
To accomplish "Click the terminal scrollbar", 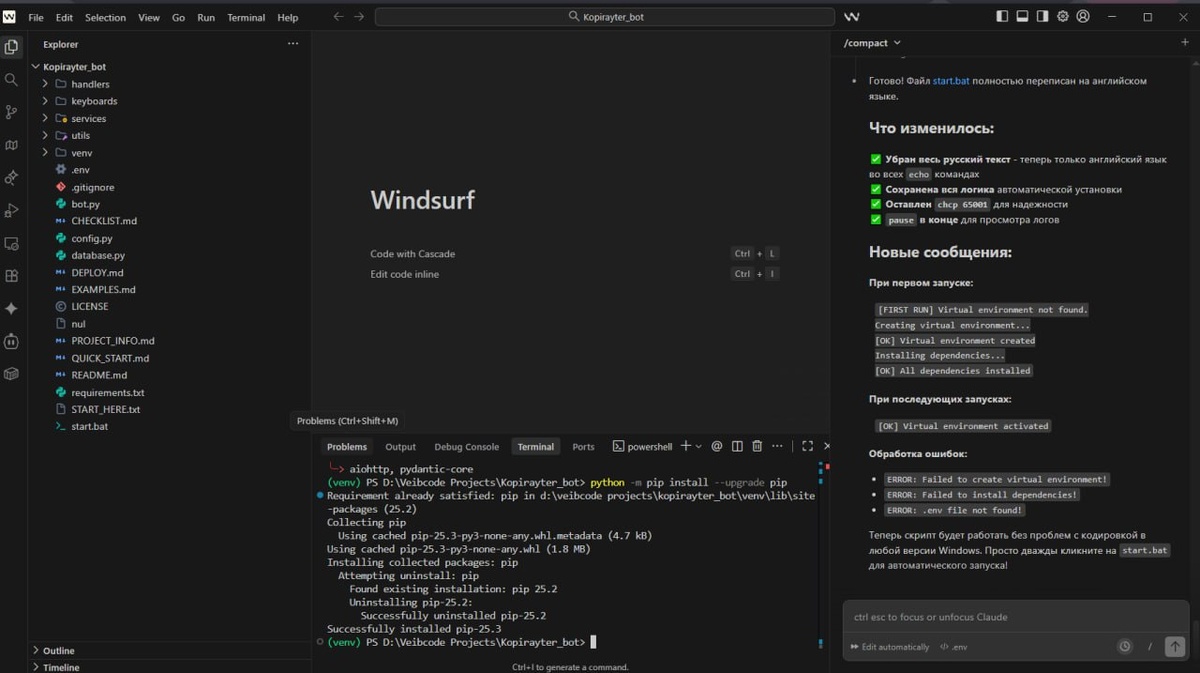I will tap(823, 553).
